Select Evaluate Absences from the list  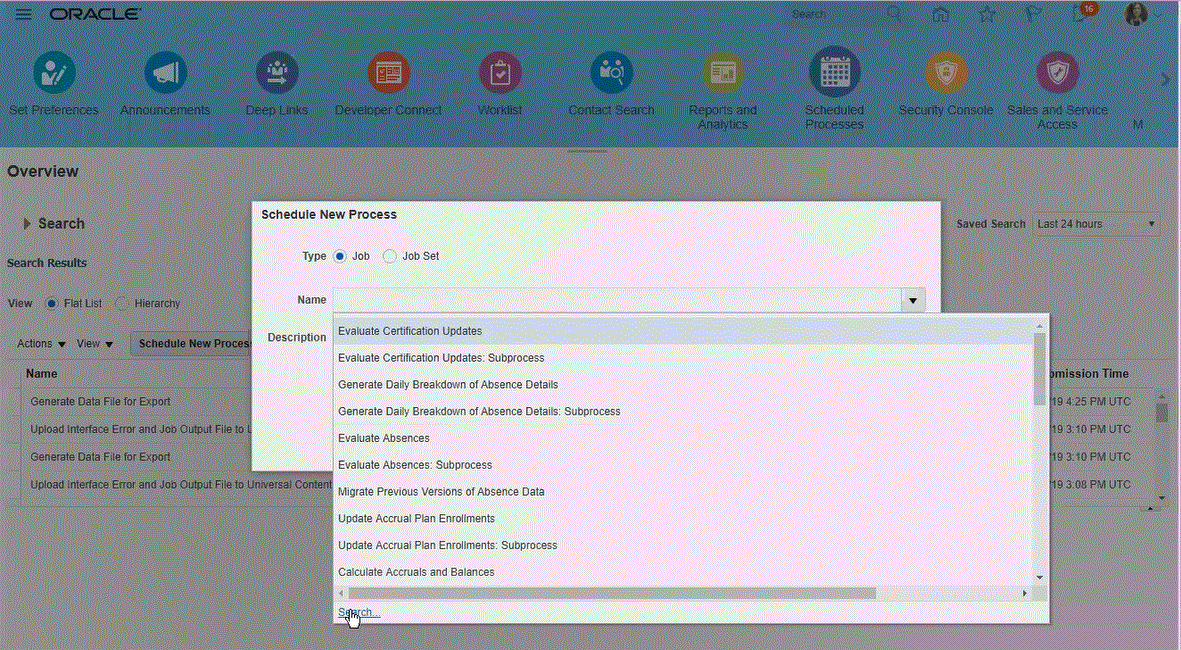[384, 438]
